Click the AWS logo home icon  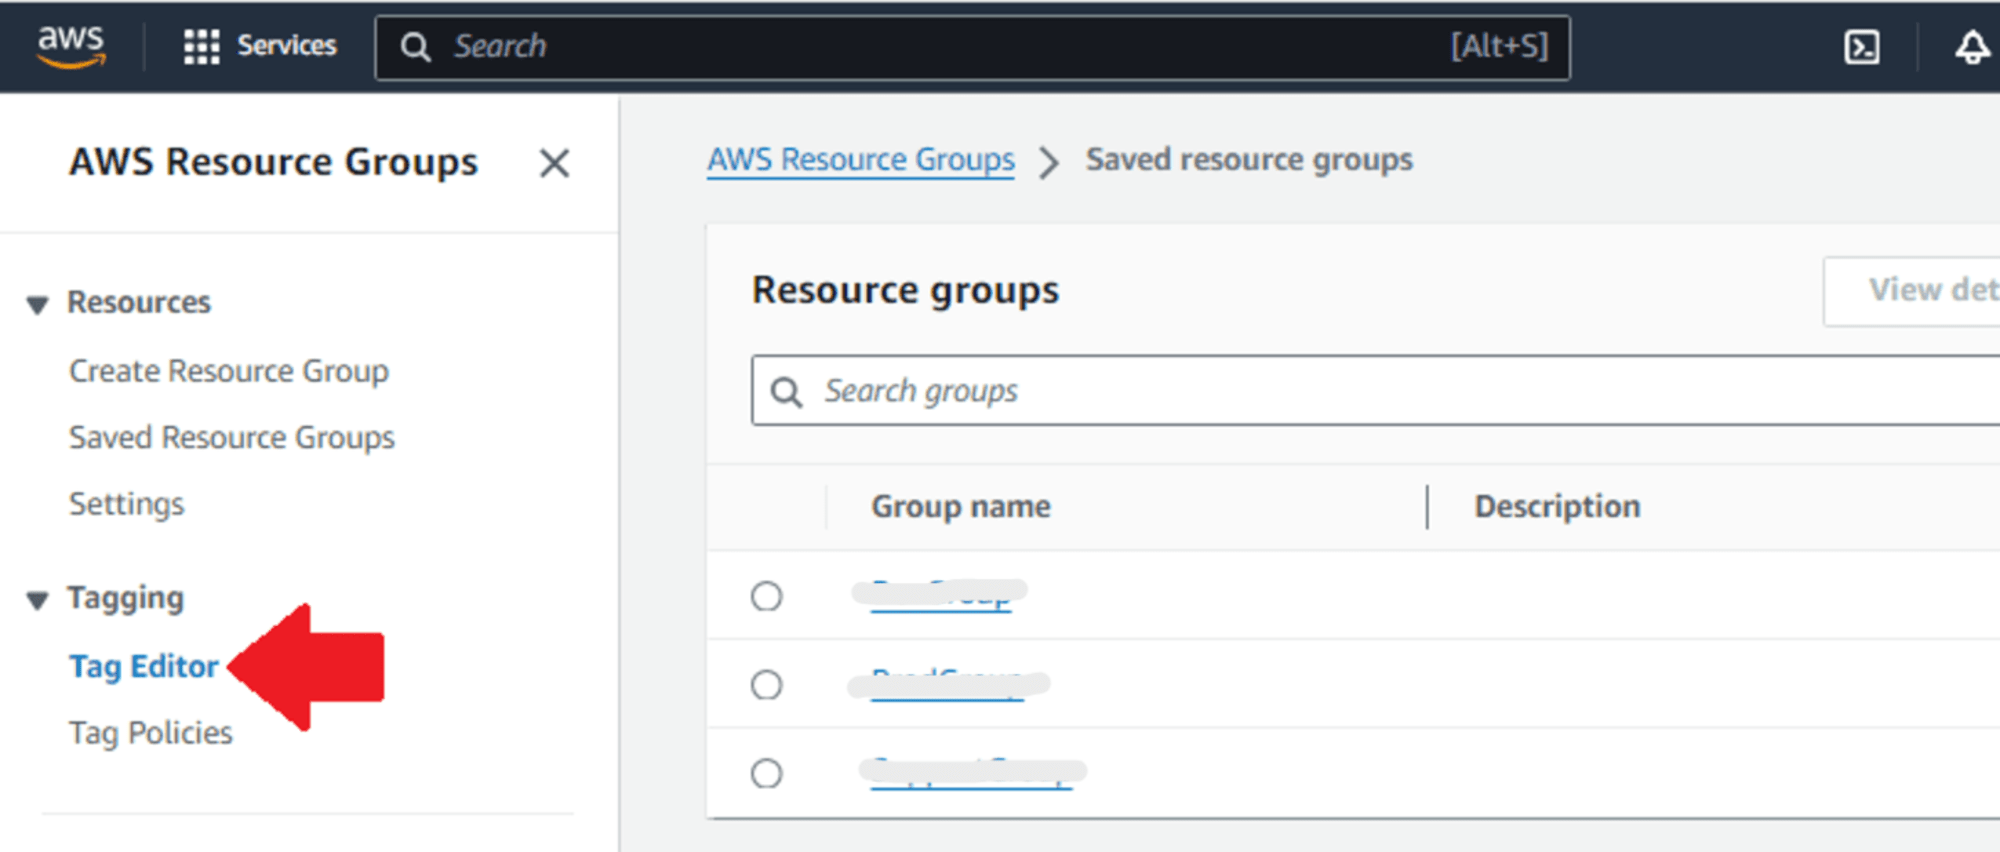[71, 46]
